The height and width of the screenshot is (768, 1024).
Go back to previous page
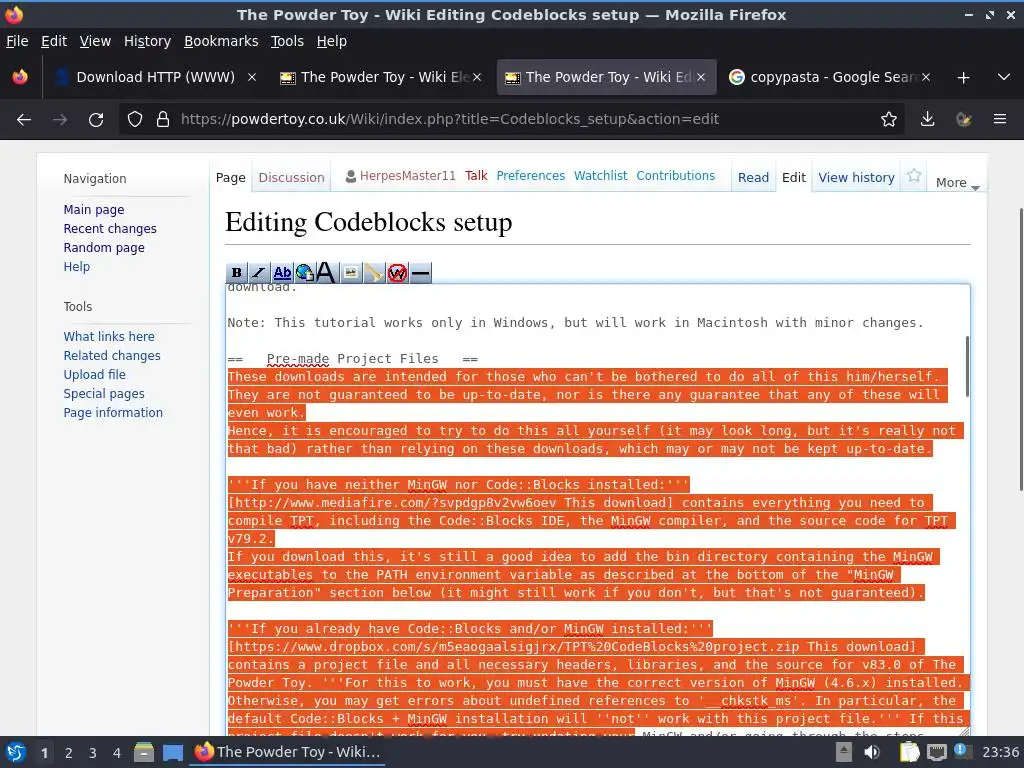pos(24,119)
